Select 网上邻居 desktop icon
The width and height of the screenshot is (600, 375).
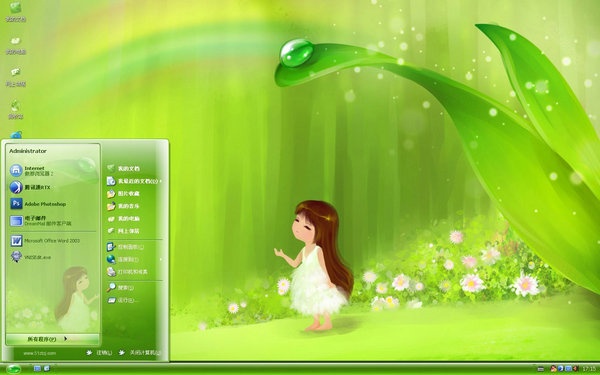pyautogui.click(x=16, y=77)
